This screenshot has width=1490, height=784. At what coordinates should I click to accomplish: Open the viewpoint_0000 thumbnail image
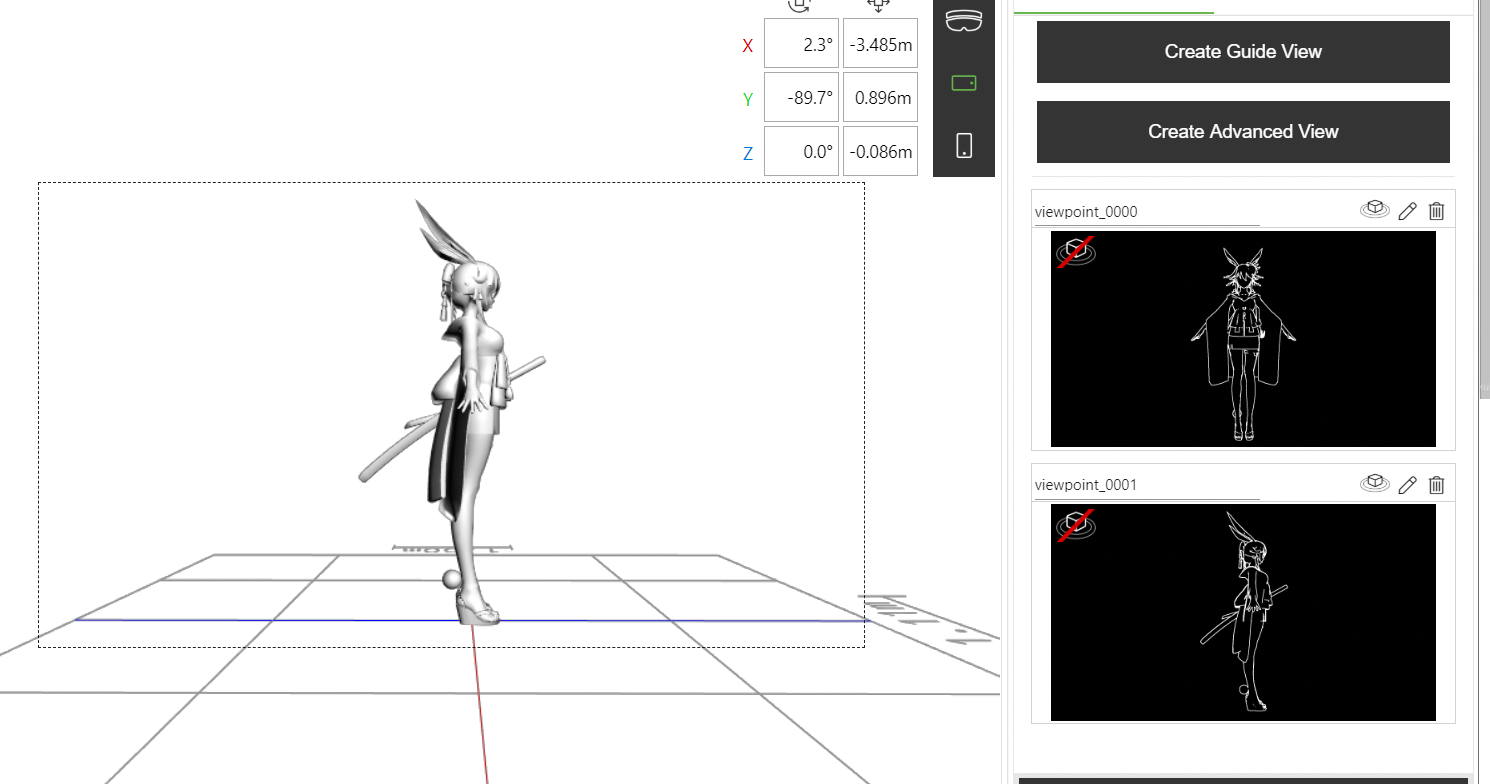click(1242, 338)
